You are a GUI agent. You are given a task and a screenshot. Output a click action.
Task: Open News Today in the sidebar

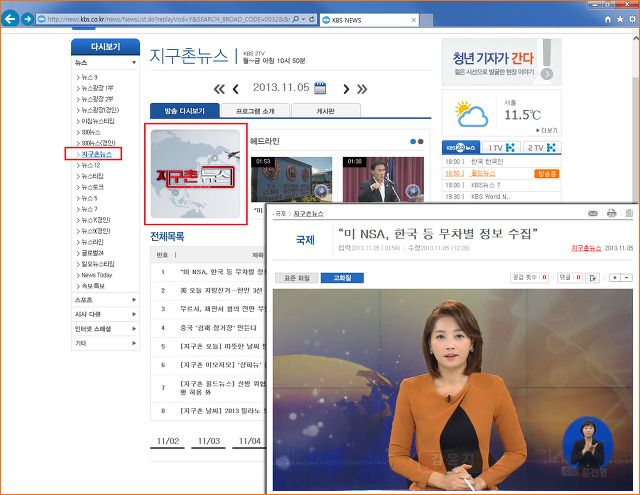pos(96,275)
